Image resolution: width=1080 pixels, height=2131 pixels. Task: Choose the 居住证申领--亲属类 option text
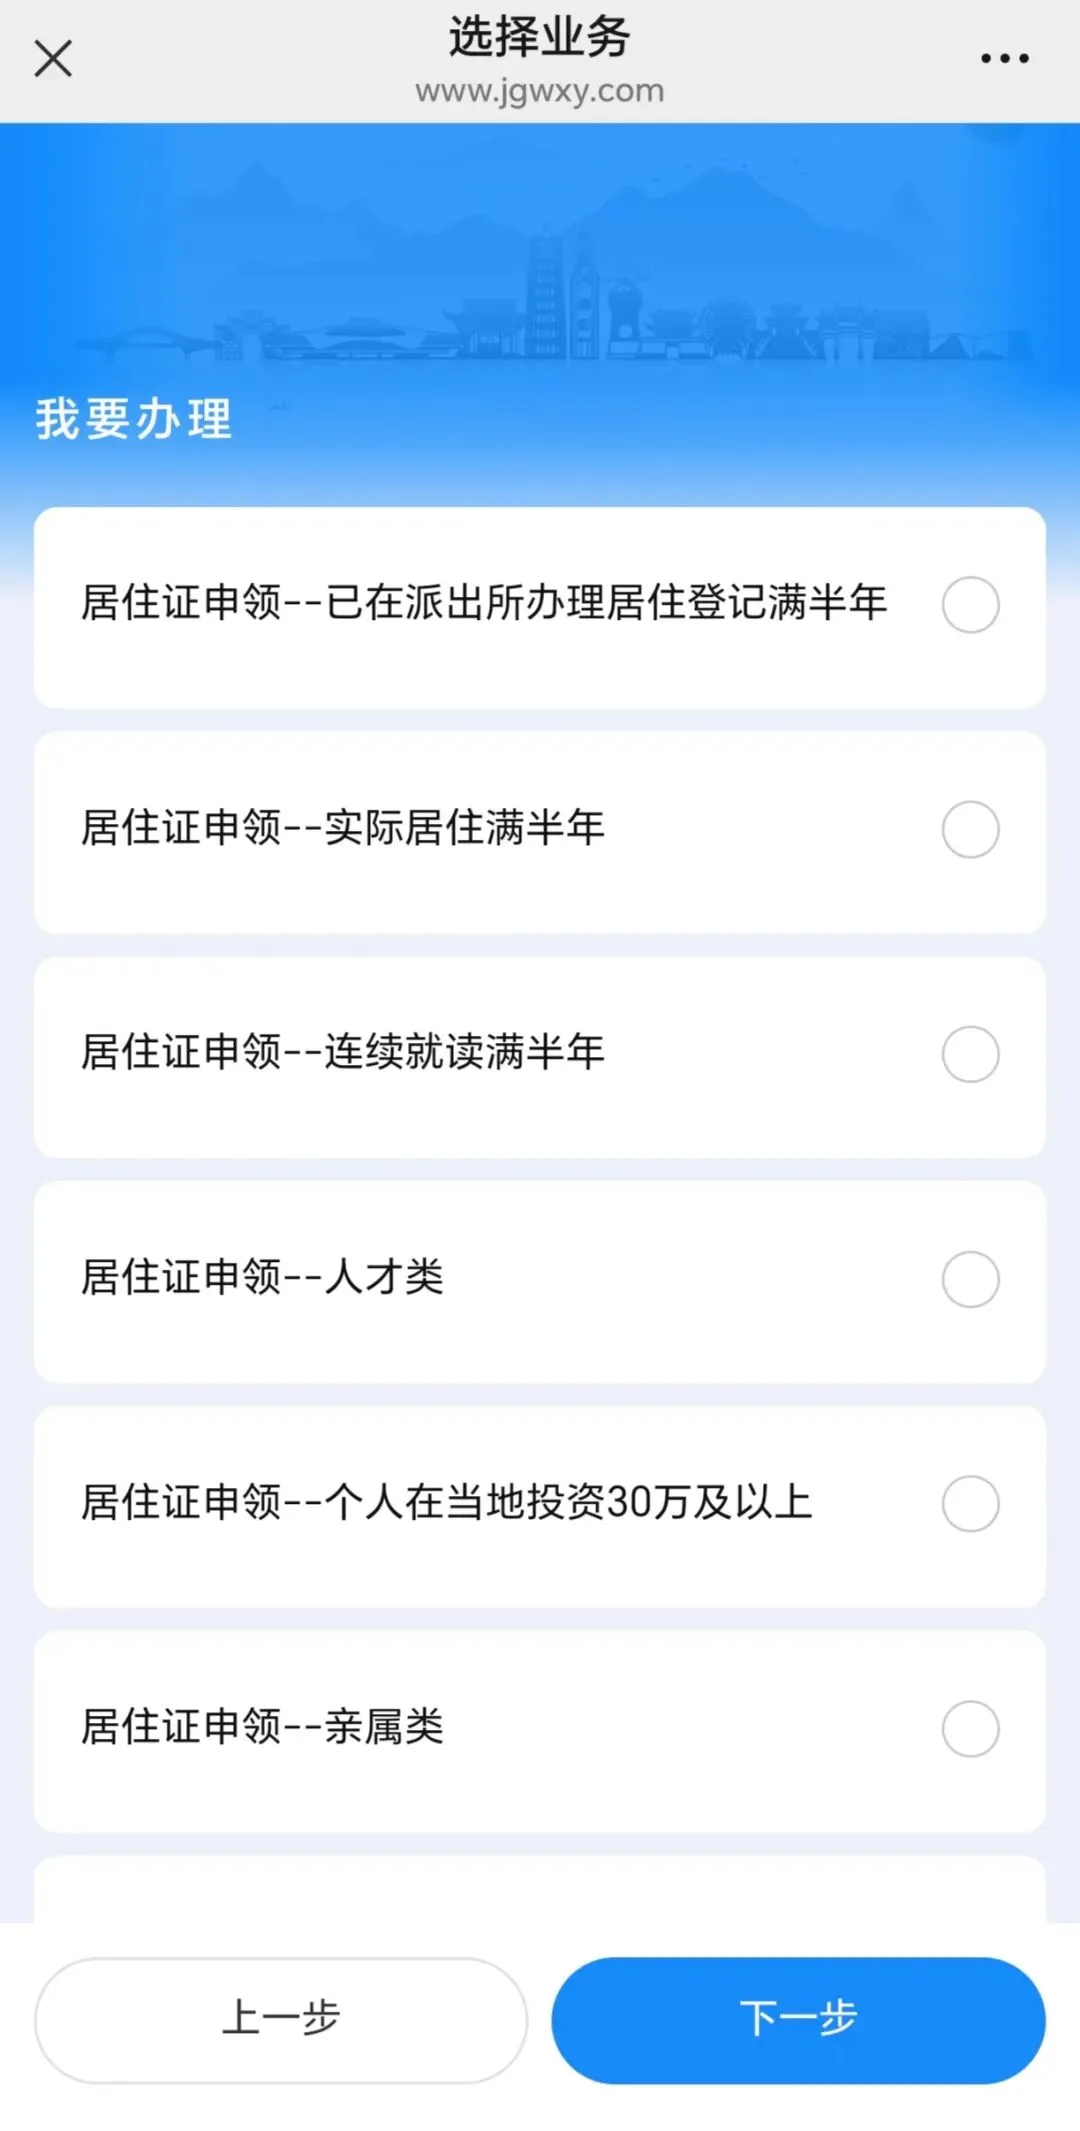[x=262, y=1727]
